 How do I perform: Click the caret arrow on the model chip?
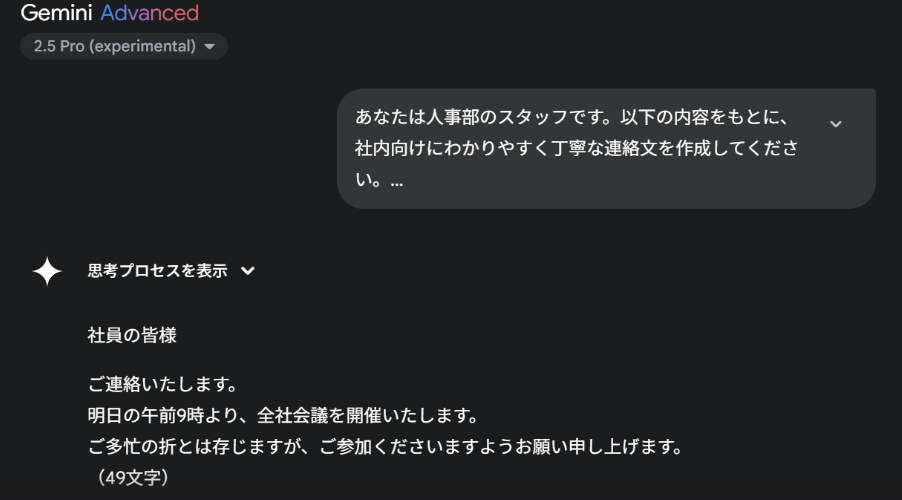click(209, 47)
